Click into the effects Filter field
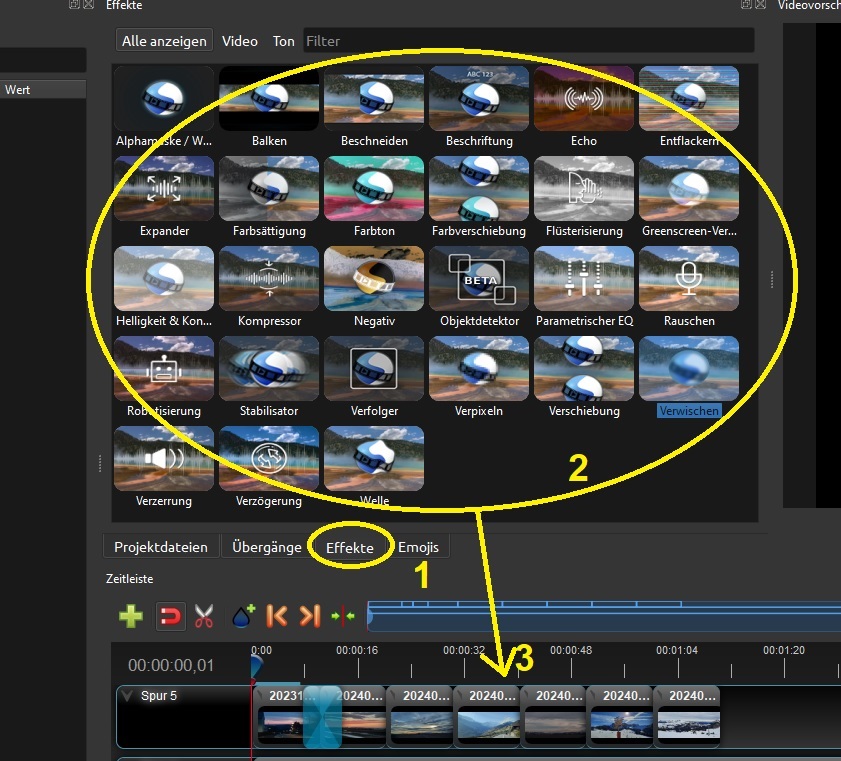The height and width of the screenshot is (761, 841). [x=528, y=41]
